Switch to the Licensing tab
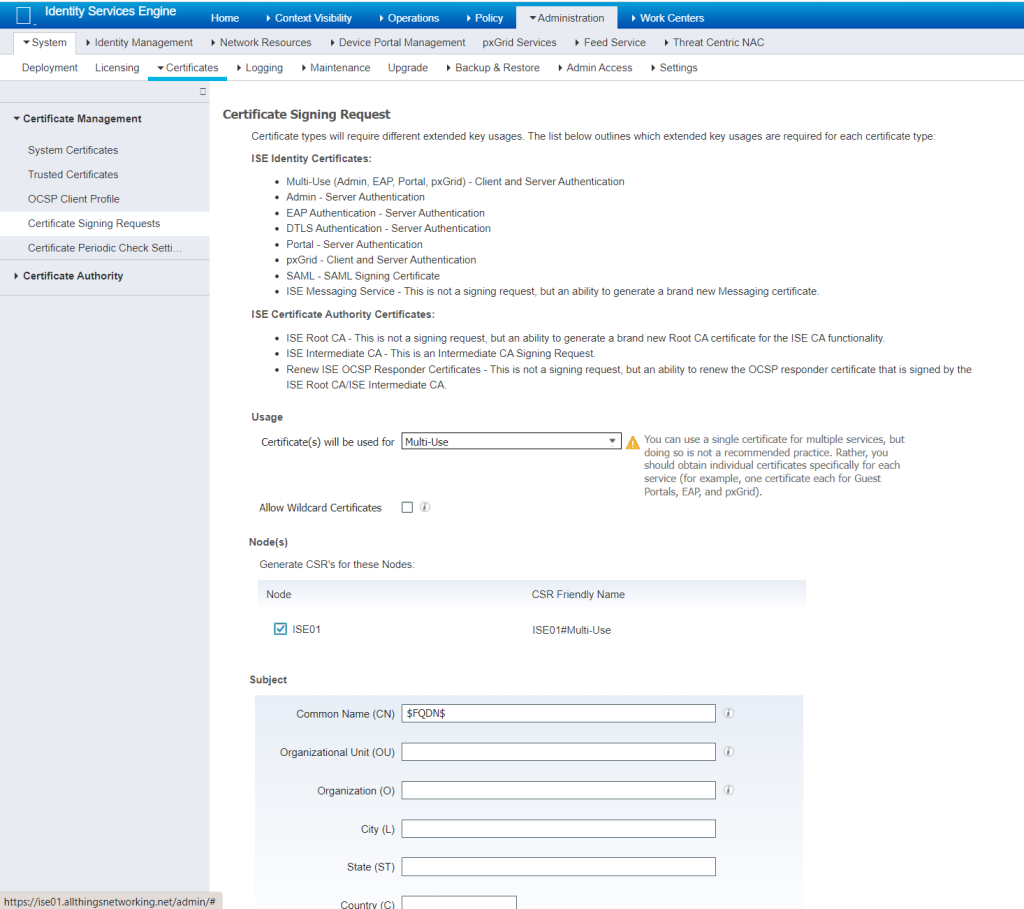Image resolution: width=1024 pixels, height=909 pixels. (117, 68)
